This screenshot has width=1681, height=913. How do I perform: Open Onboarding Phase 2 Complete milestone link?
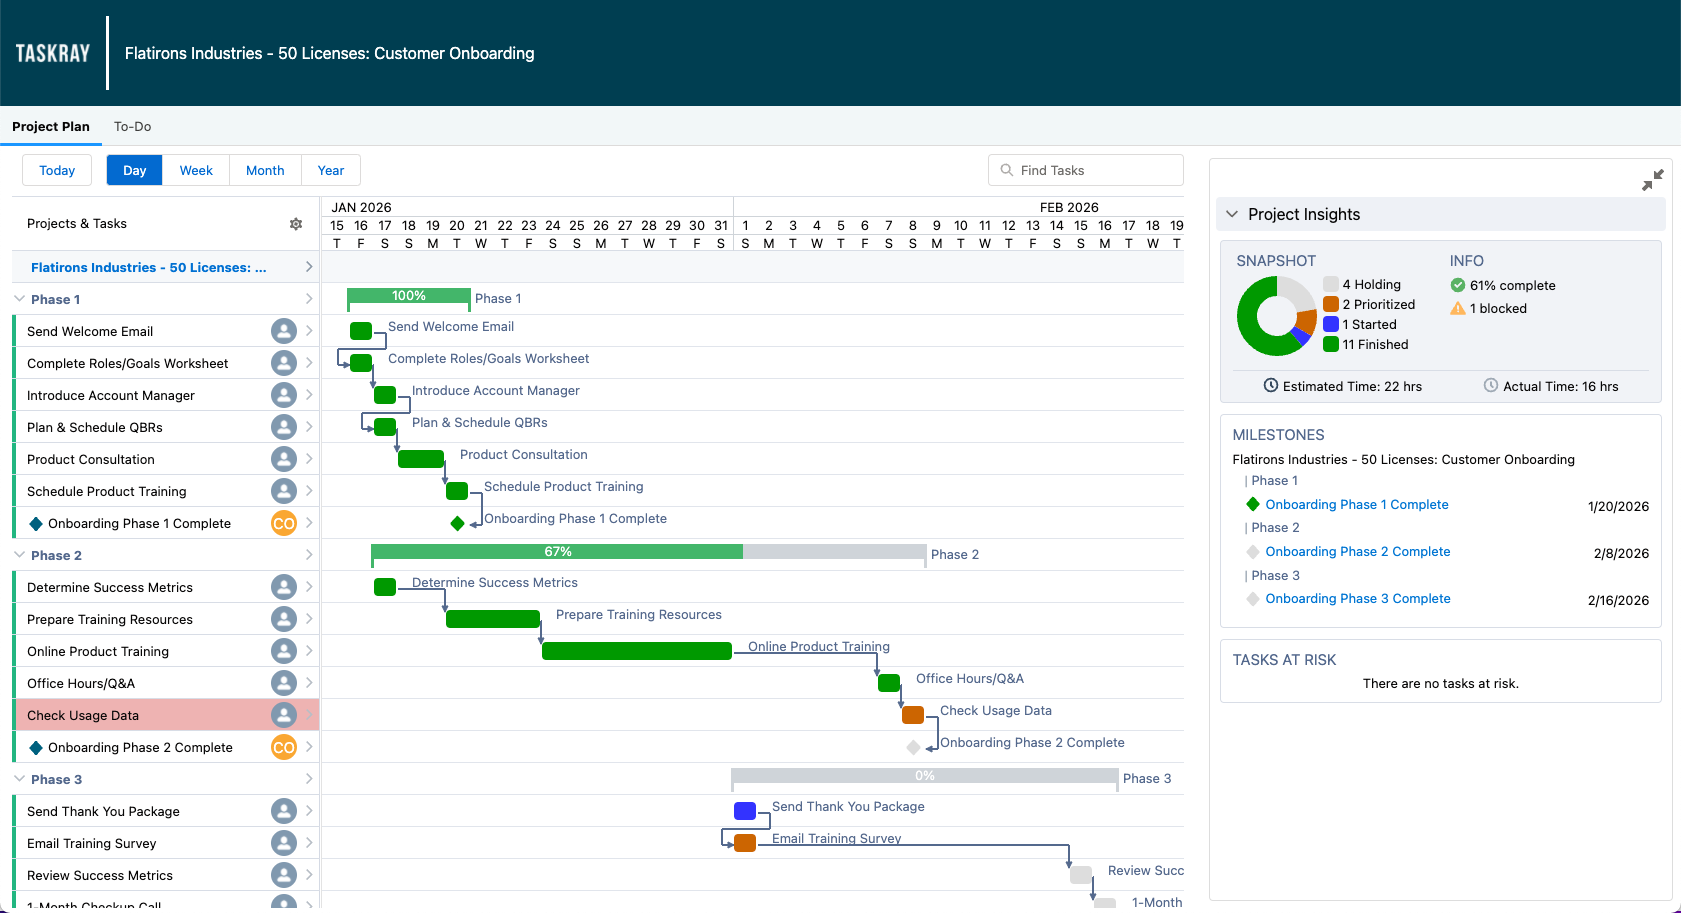[1357, 551]
